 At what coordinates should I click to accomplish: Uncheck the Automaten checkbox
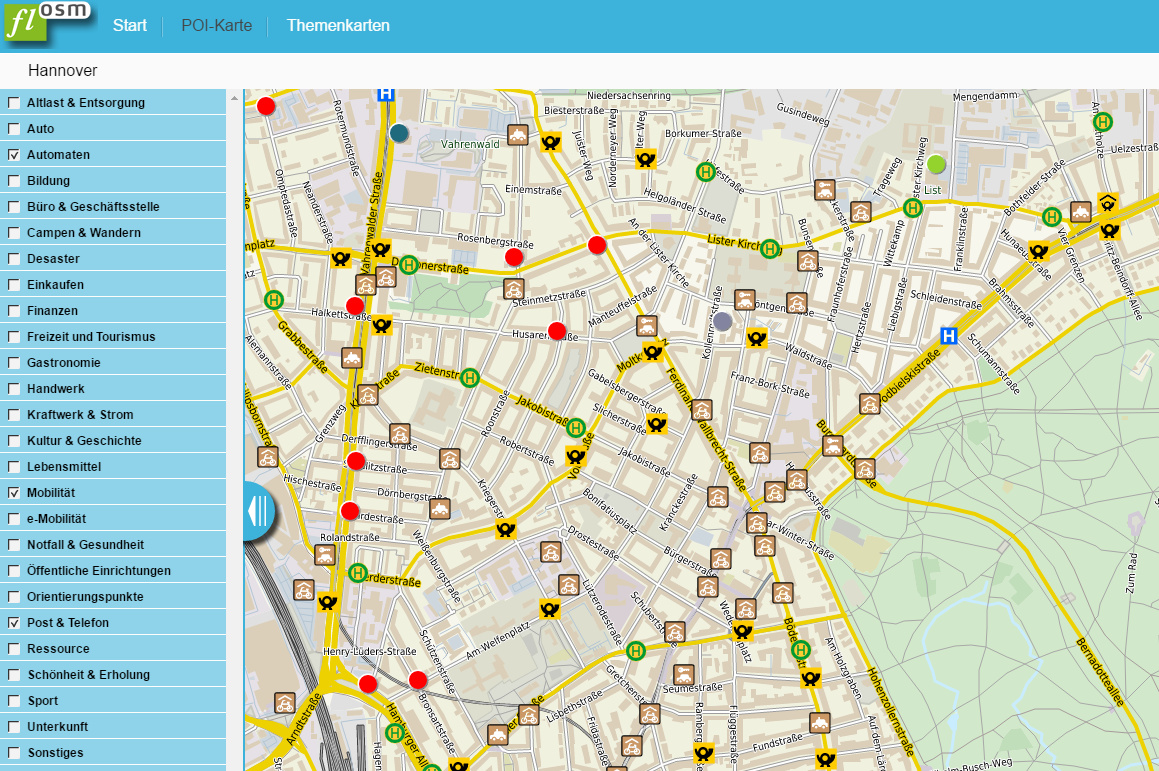tap(14, 155)
